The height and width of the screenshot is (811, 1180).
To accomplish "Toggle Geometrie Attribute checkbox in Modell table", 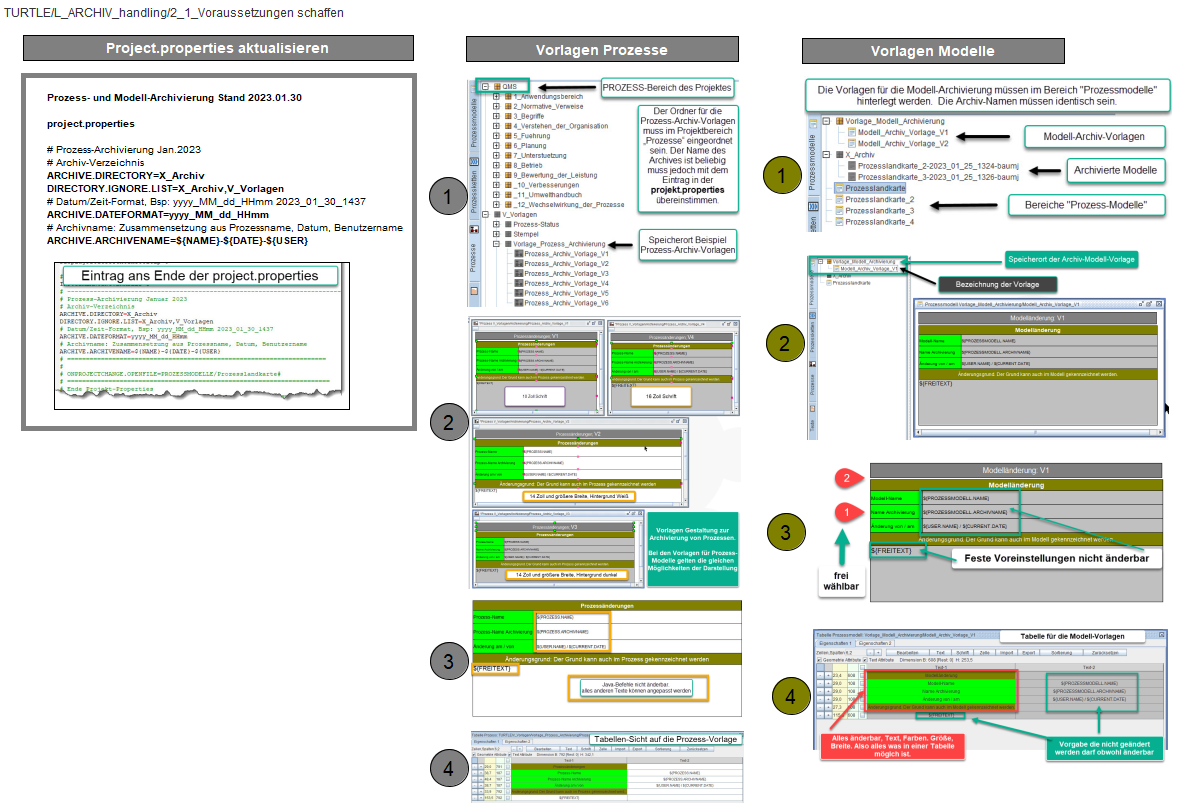I will coord(819,662).
